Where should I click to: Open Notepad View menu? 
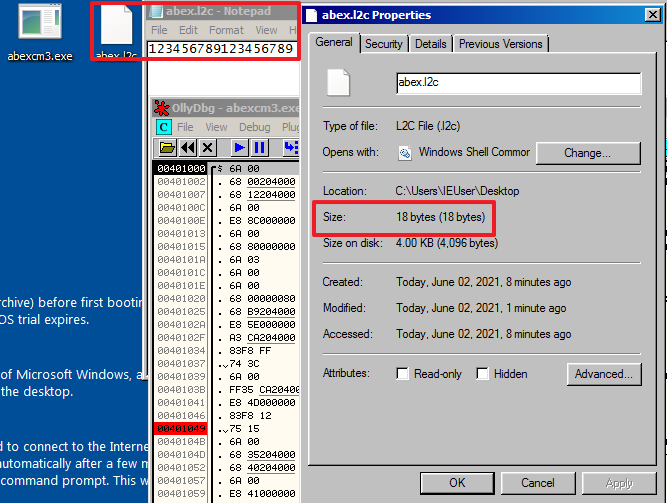pos(266,30)
